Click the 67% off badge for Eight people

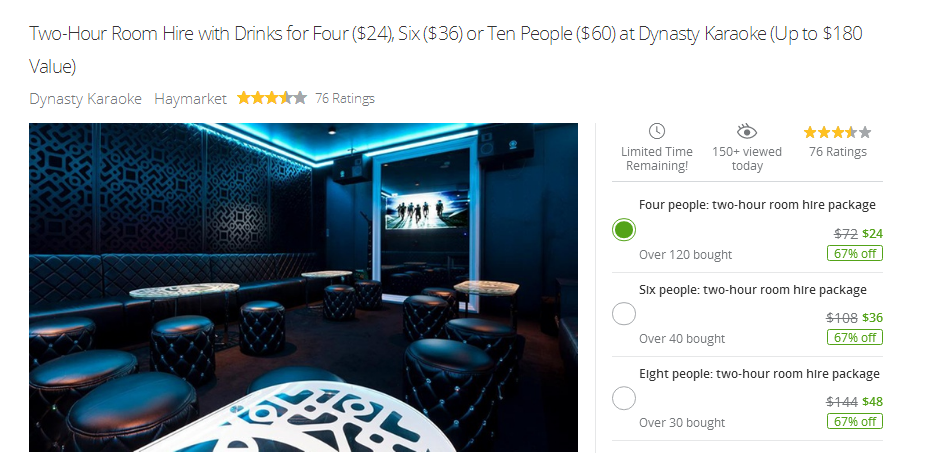tap(855, 422)
